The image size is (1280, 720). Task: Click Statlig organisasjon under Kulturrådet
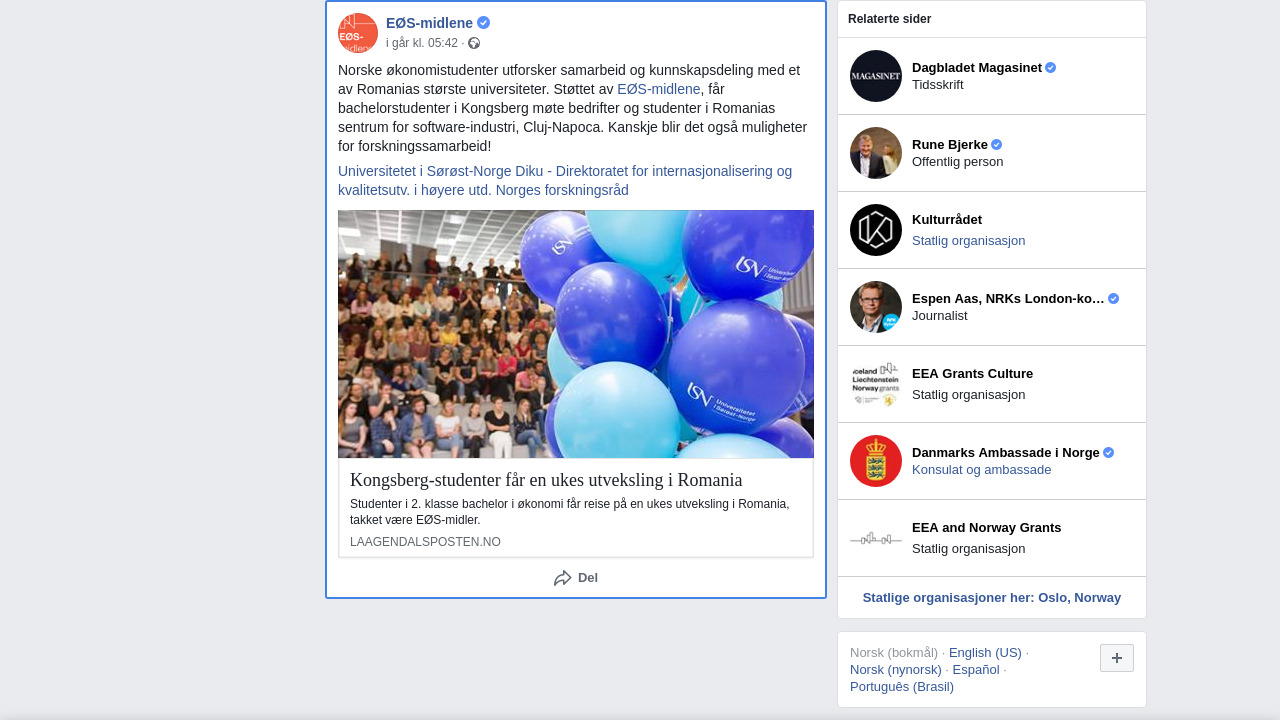tap(968, 241)
